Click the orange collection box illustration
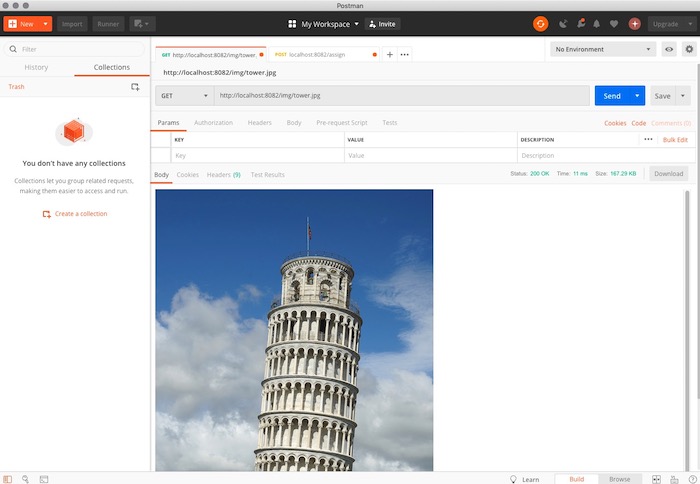The image size is (700, 484). point(74,131)
